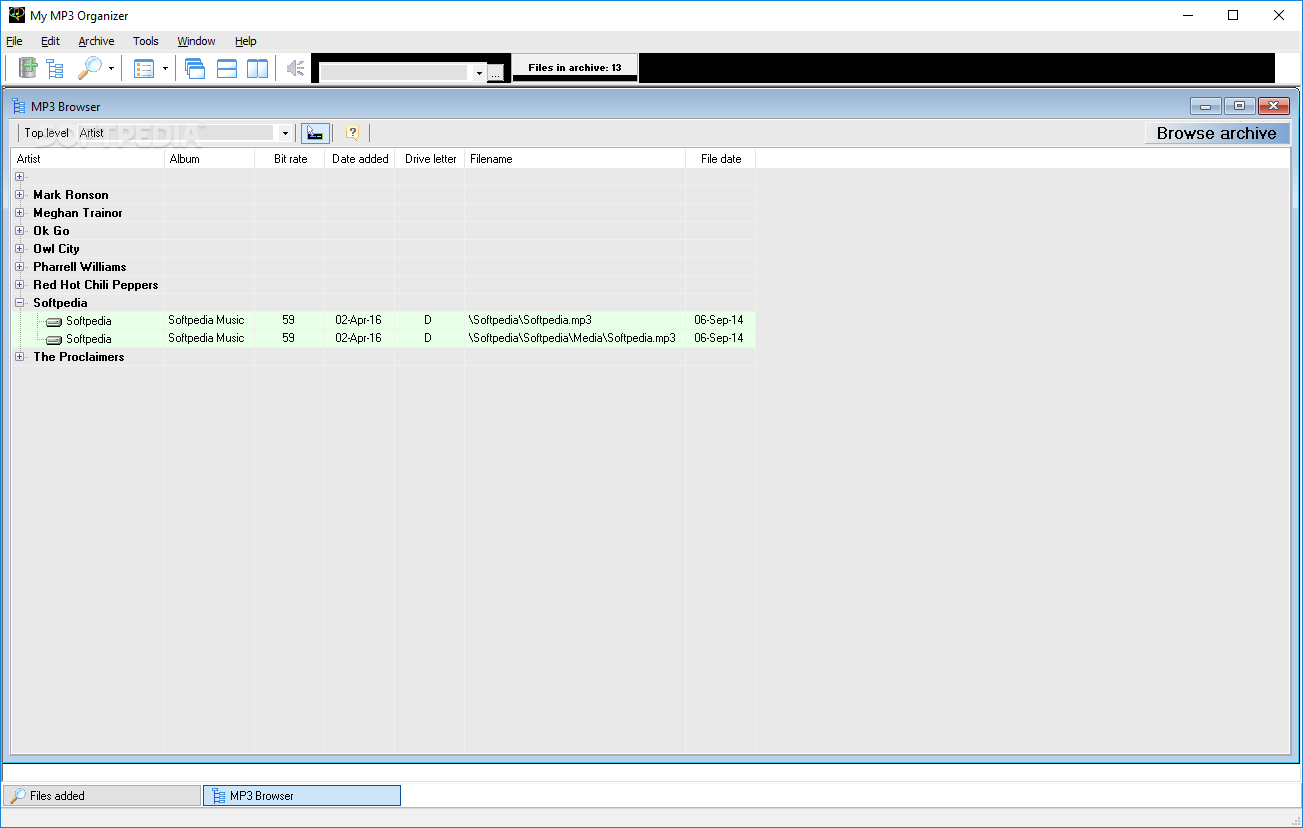Viewport: 1303px width, 828px height.
Task: Sort by the Date added column header
Action: tap(360, 159)
